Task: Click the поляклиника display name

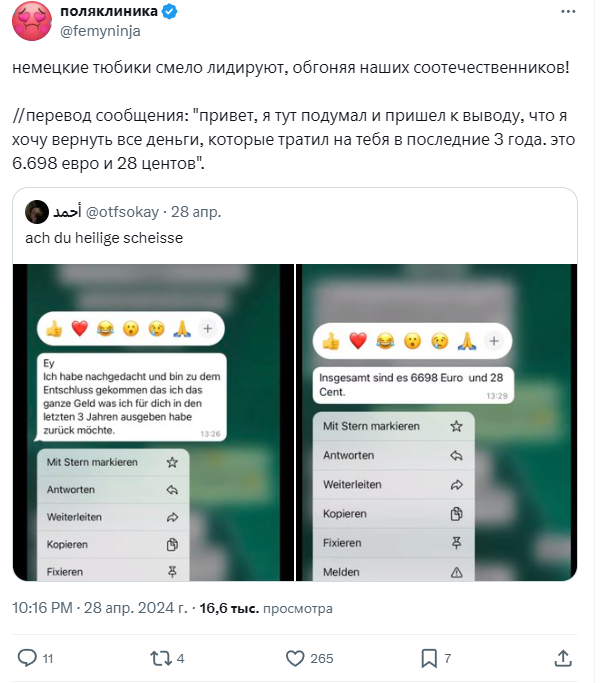Action: pyautogui.click(x=109, y=11)
